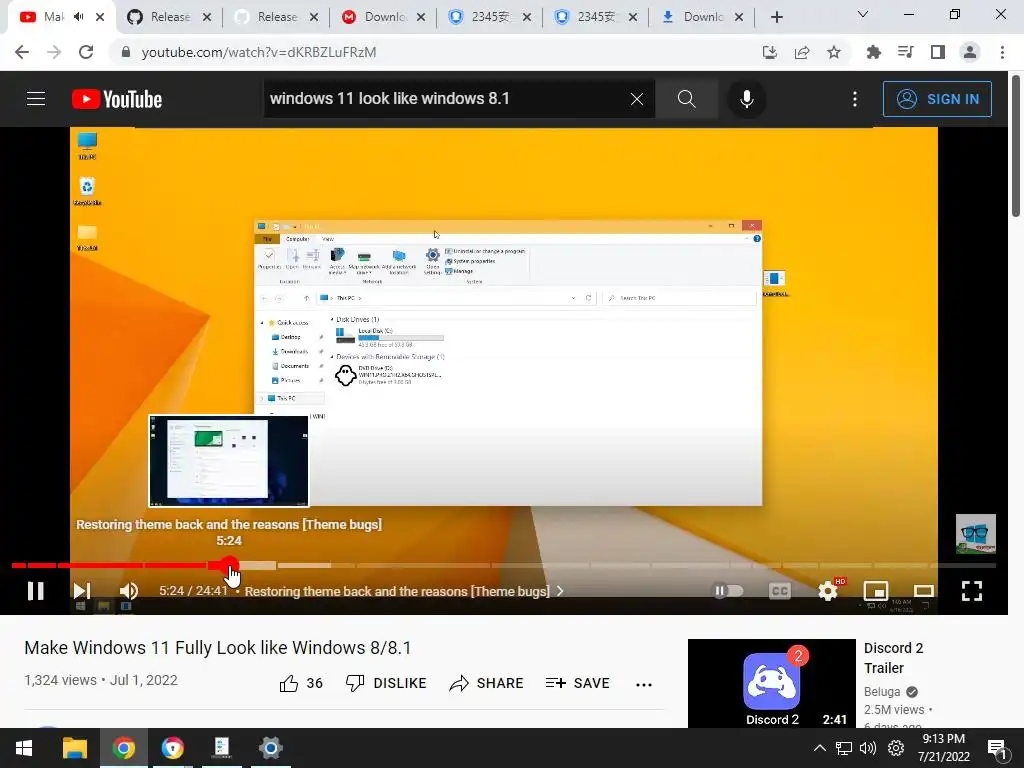This screenshot has width=1024, height=768.
Task: Open volume control in system tray
Action: pyautogui.click(x=868, y=748)
